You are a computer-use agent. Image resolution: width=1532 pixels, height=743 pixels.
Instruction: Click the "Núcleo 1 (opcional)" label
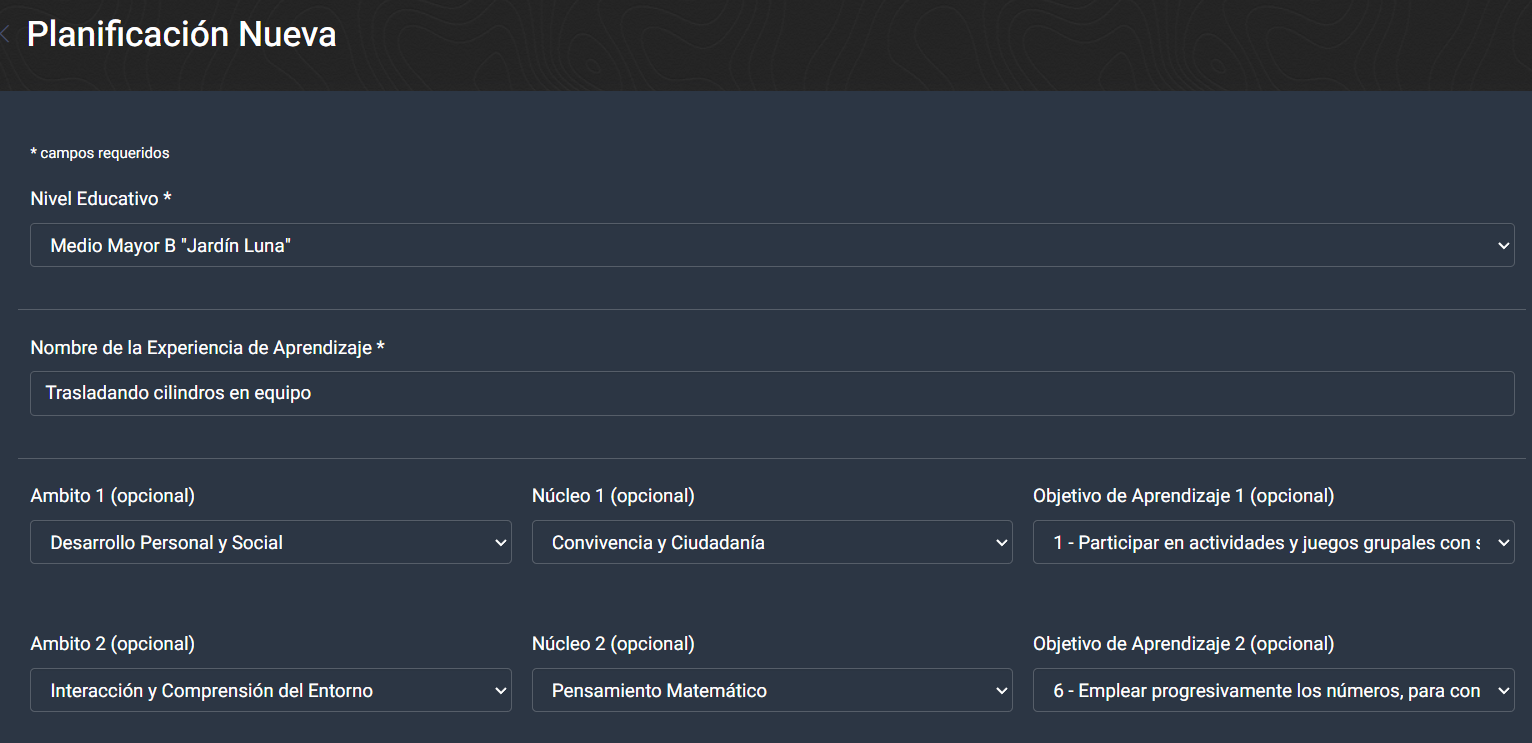(613, 495)
